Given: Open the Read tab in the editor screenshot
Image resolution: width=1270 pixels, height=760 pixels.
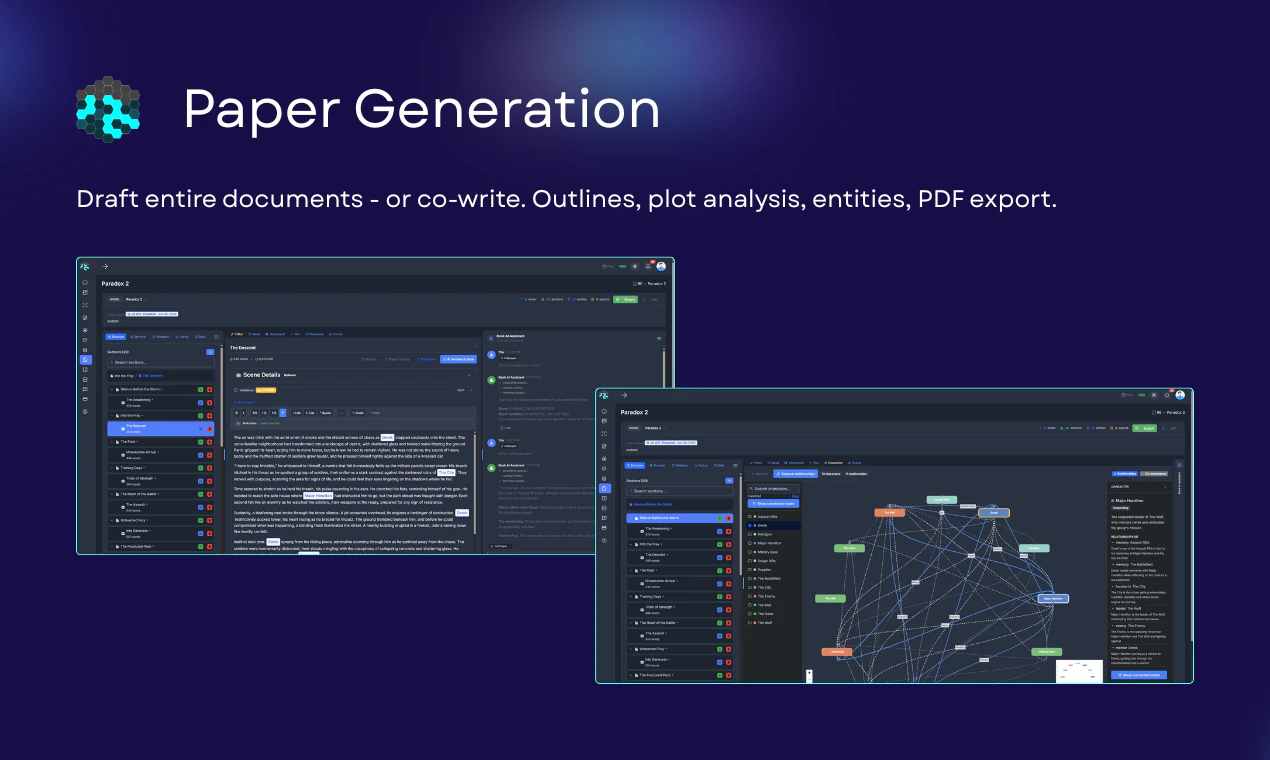Looking at the screenshot, I should point(254,334).
